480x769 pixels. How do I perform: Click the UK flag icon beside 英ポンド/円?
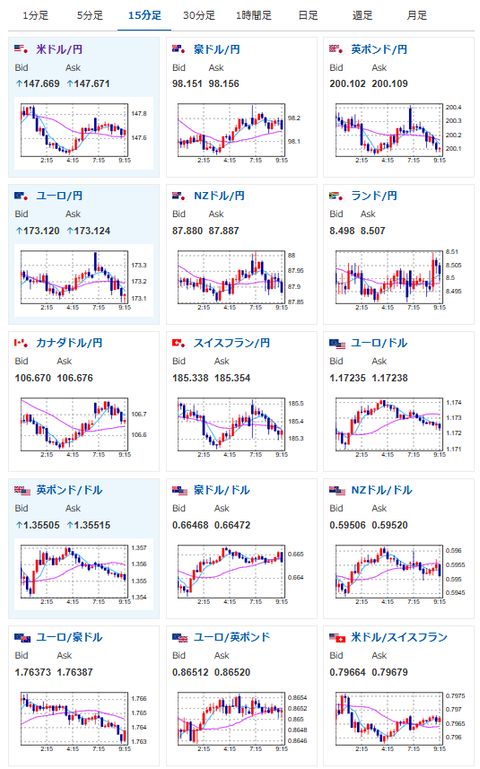coord(337,49)
